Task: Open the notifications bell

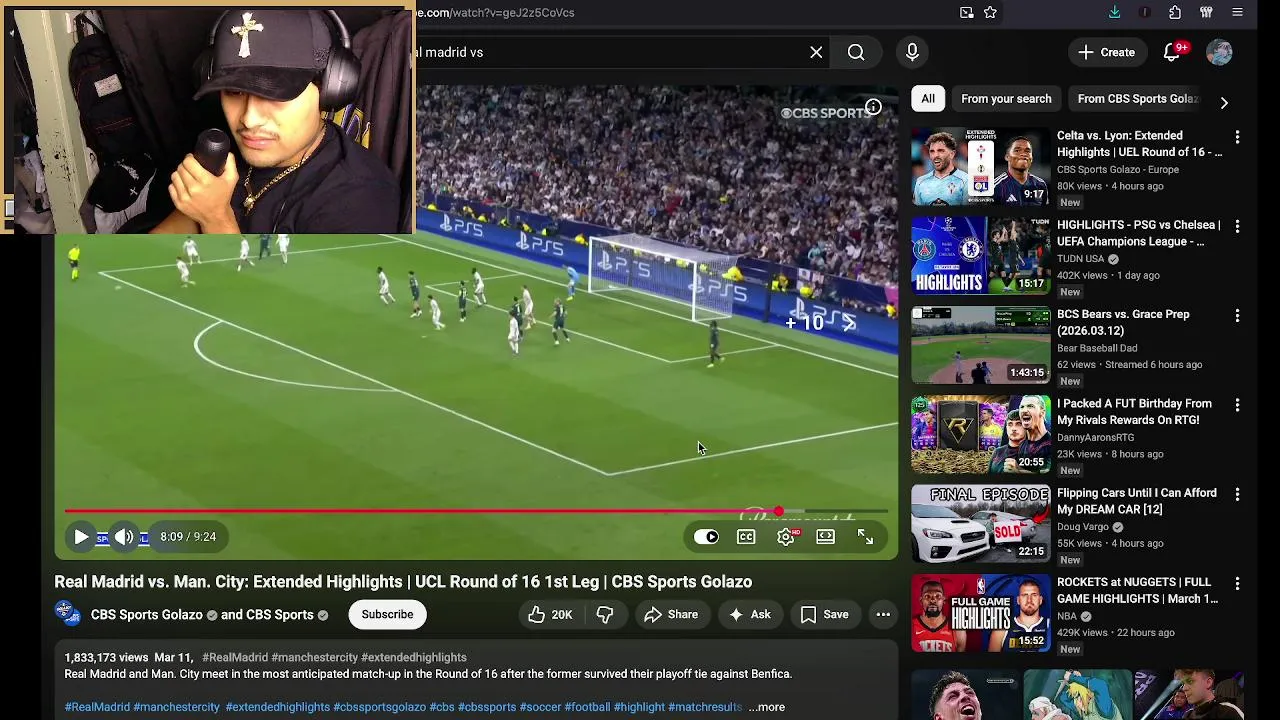Action: (1172, 52)
